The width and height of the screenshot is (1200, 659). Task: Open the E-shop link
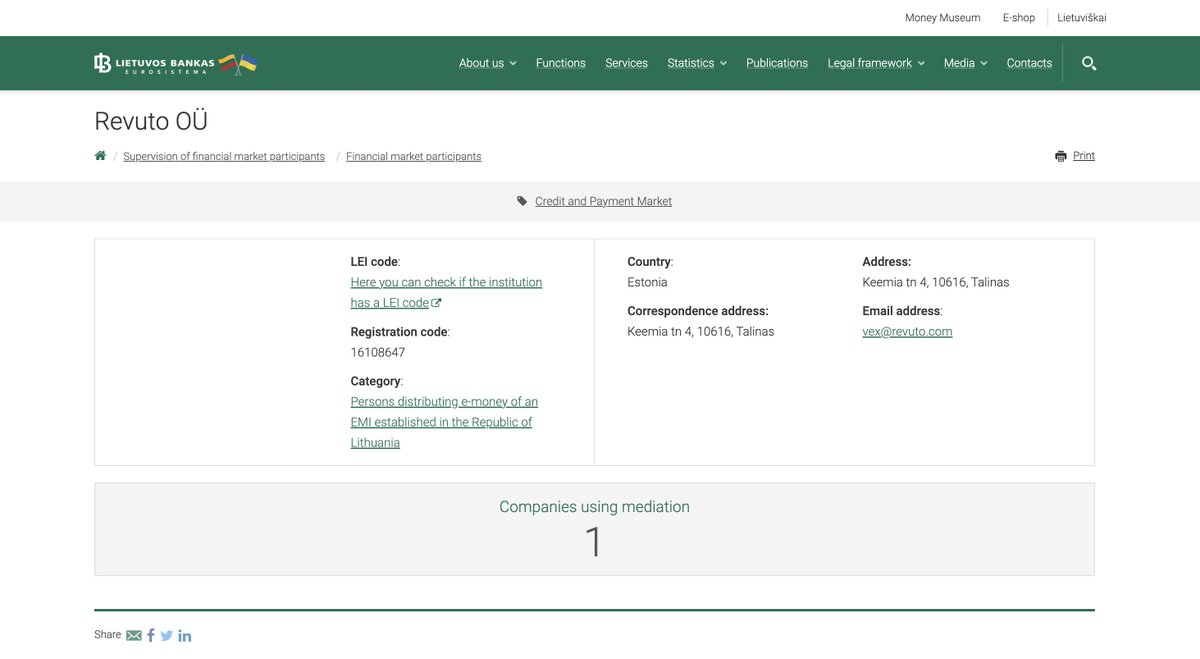tap(1019, 18)
